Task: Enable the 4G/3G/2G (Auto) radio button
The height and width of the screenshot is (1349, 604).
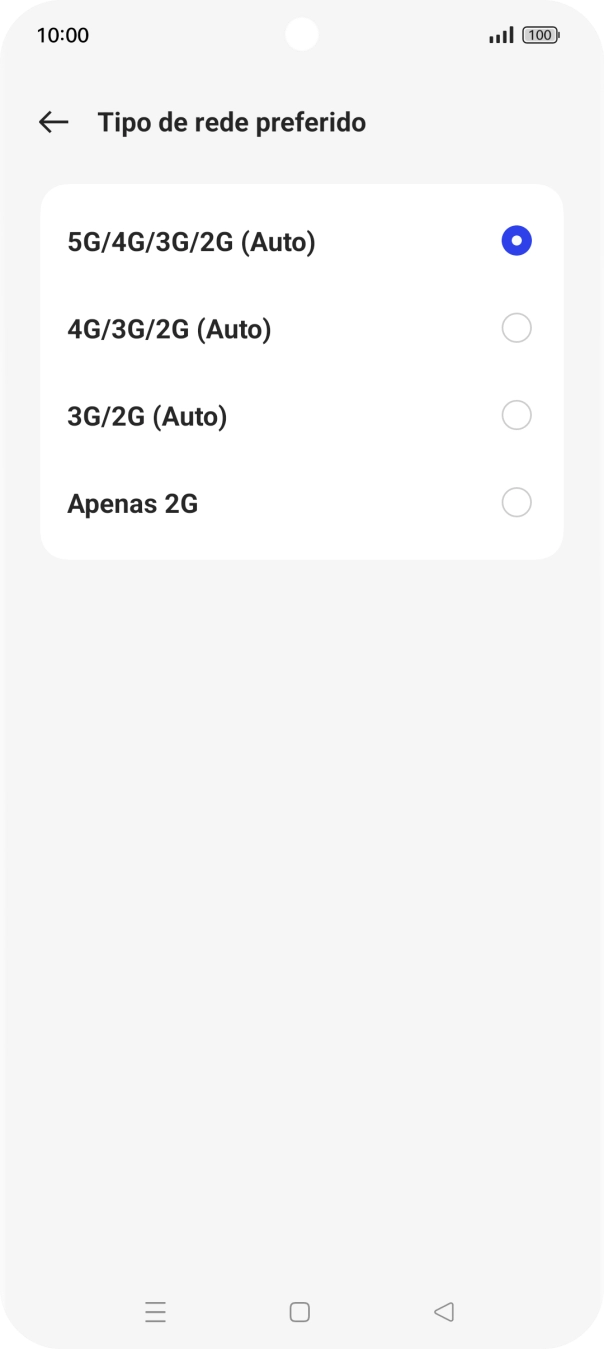Action: [516, 328]
